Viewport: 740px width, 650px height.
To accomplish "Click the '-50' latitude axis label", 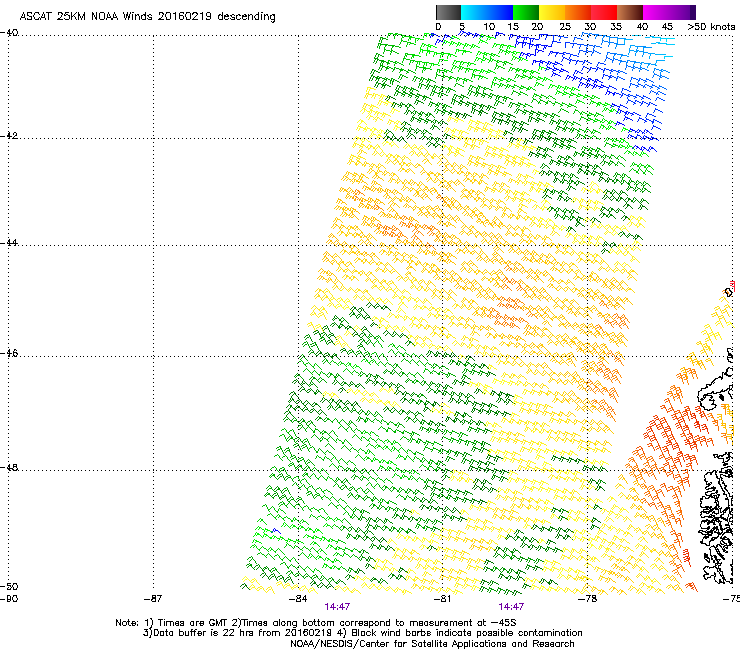I will (9, 586).
